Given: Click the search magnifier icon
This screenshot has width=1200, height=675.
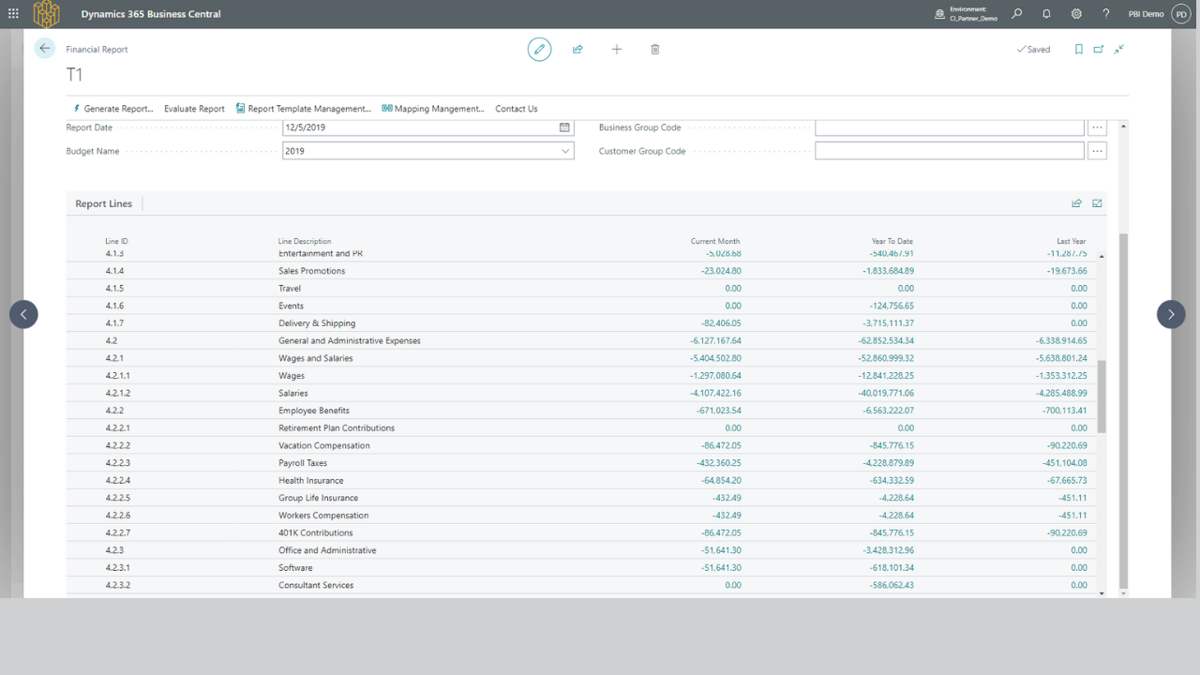Looking at the screenshot, I should tap(1017, 14).
